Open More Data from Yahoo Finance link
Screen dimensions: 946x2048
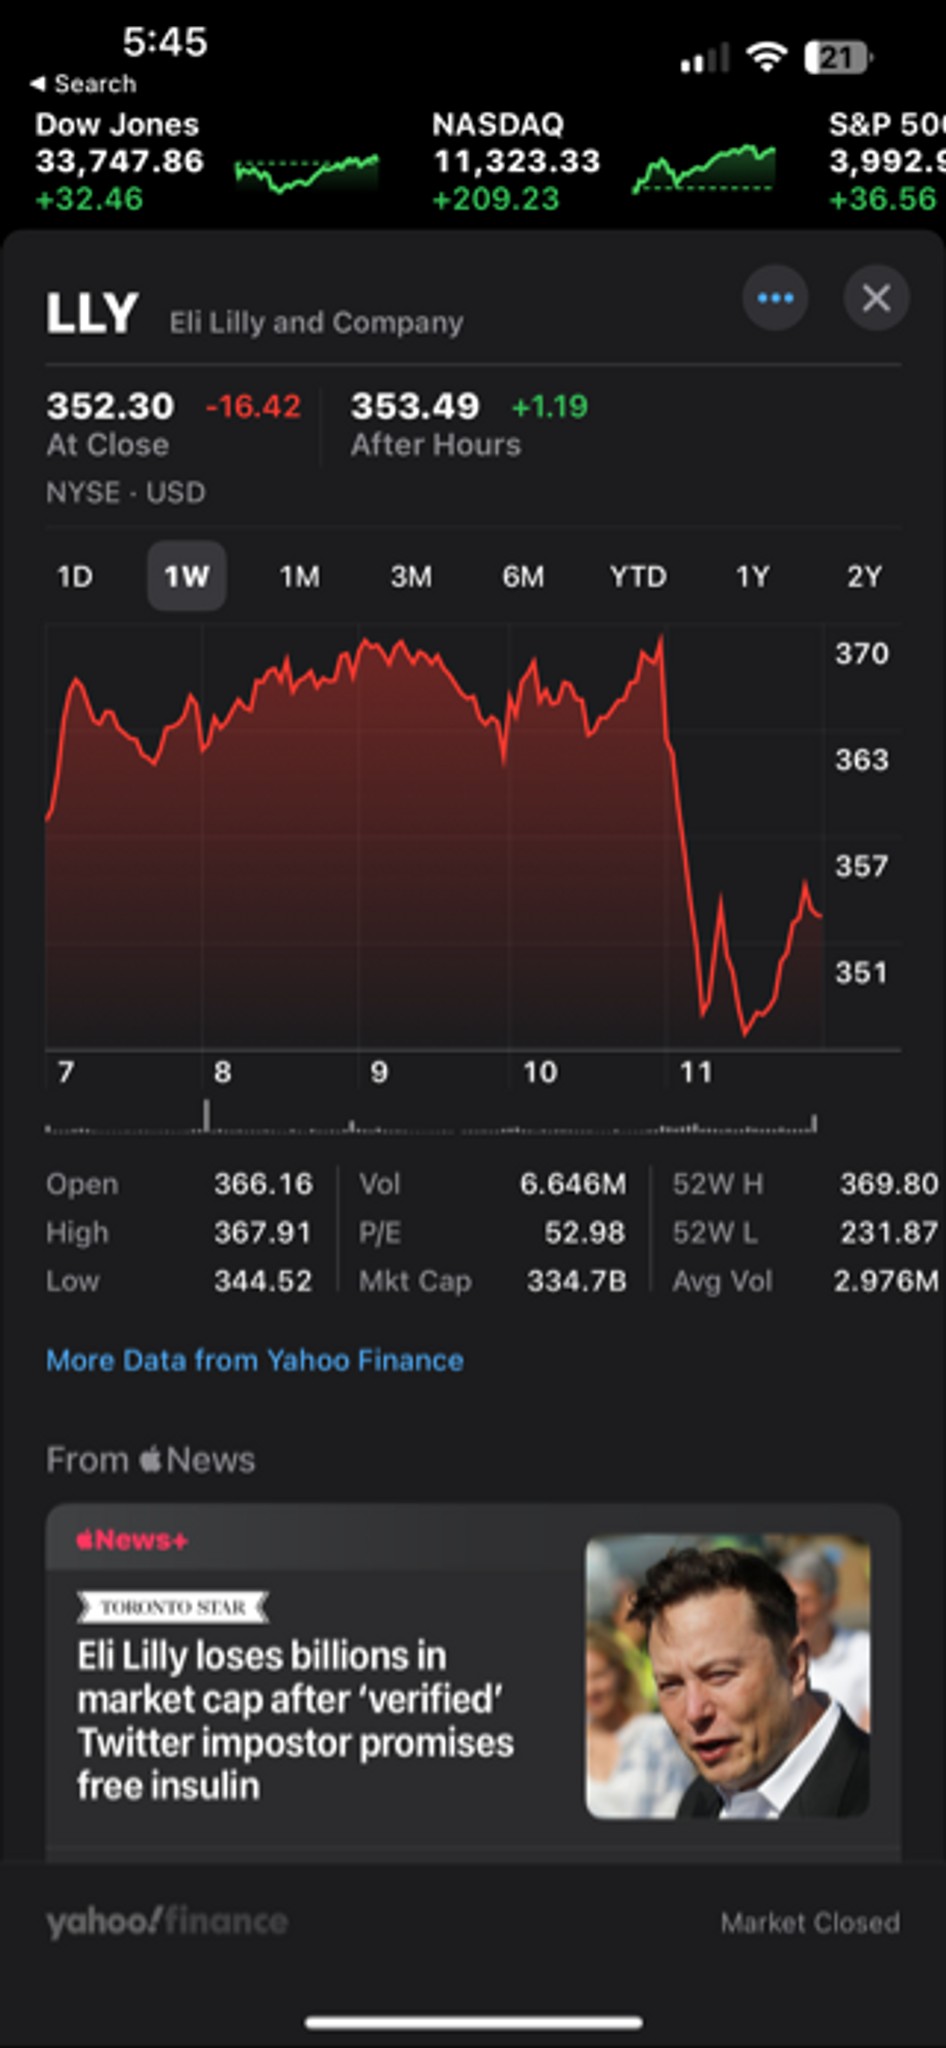click(255, 1360)
